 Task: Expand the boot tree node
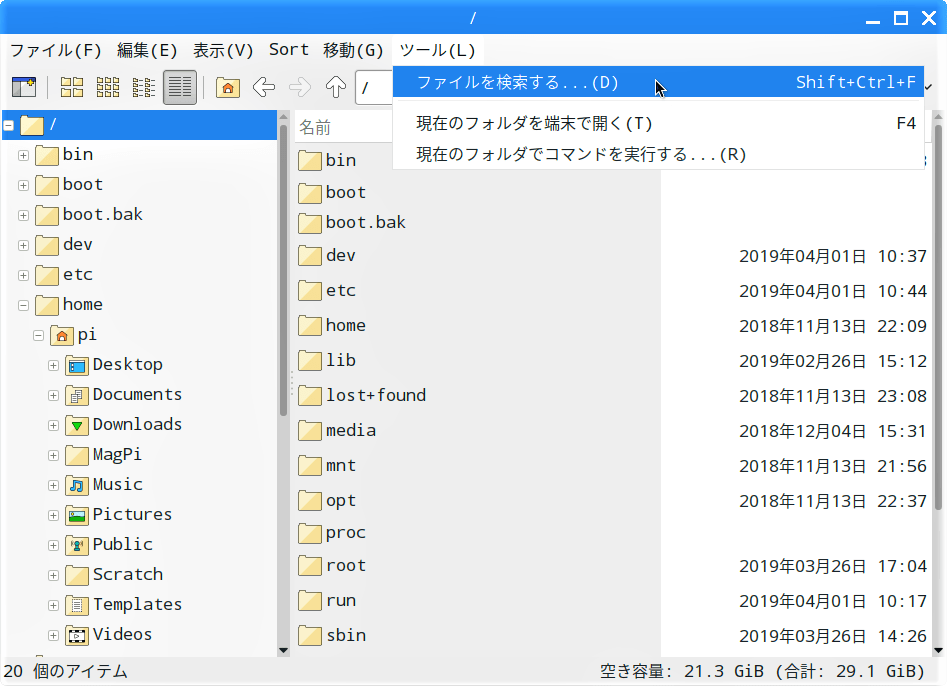[24, 185]
